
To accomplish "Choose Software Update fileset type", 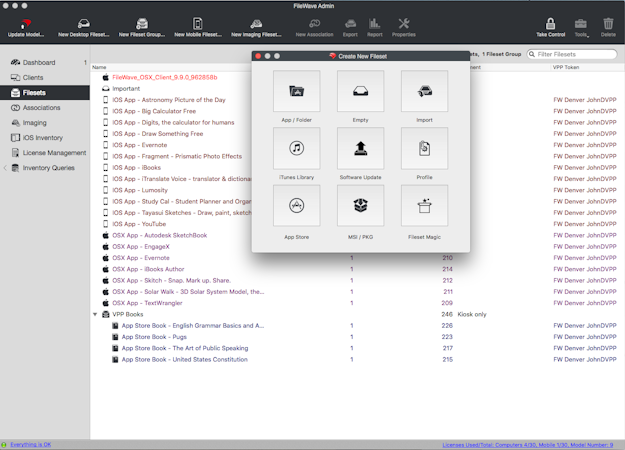I will (x=361, y=148).
